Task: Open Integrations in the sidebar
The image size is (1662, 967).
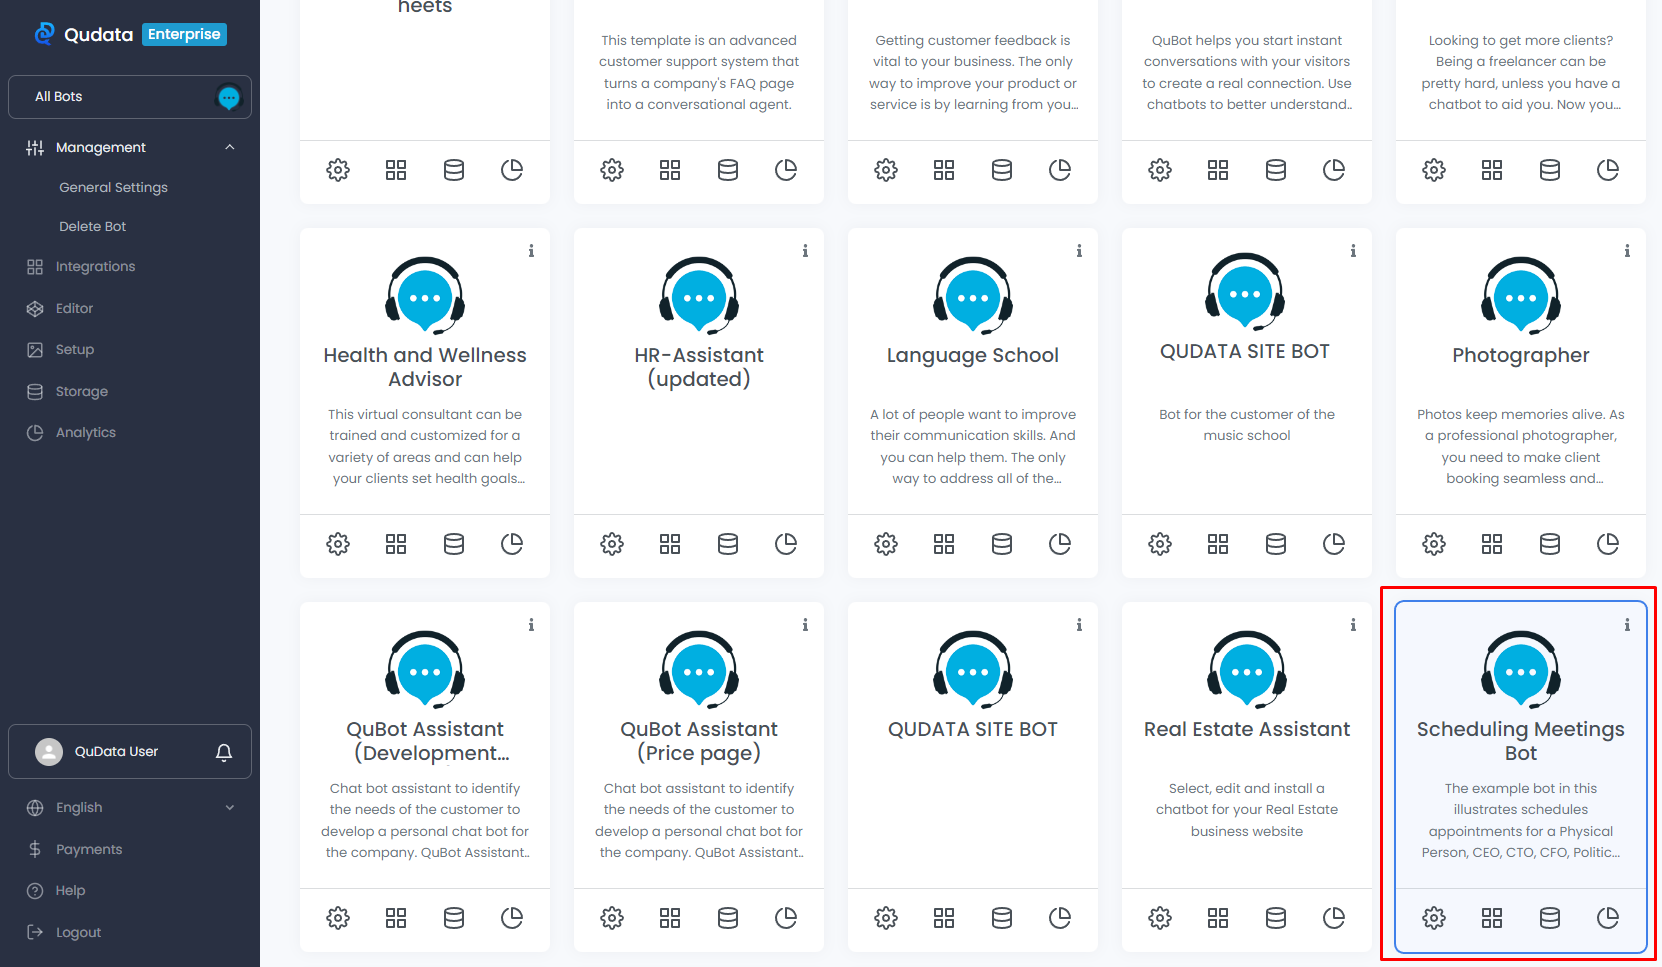Action: coord(95,267)
